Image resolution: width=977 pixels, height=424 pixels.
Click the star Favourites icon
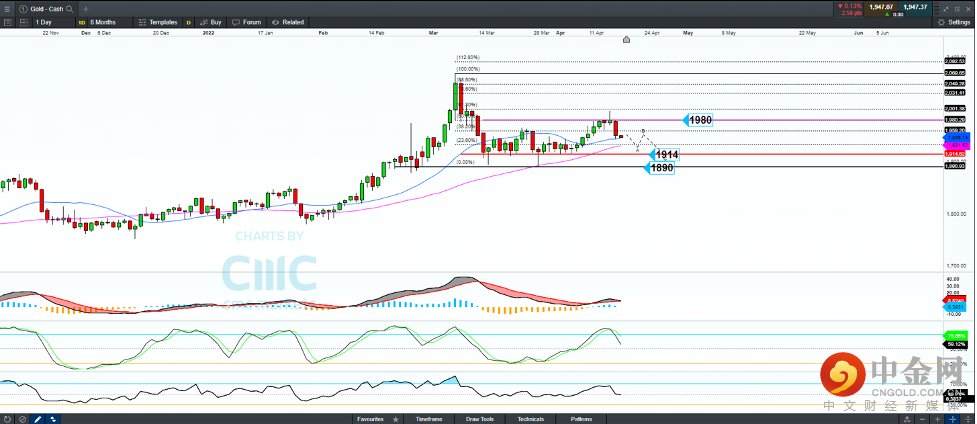[x=395, y=419]
